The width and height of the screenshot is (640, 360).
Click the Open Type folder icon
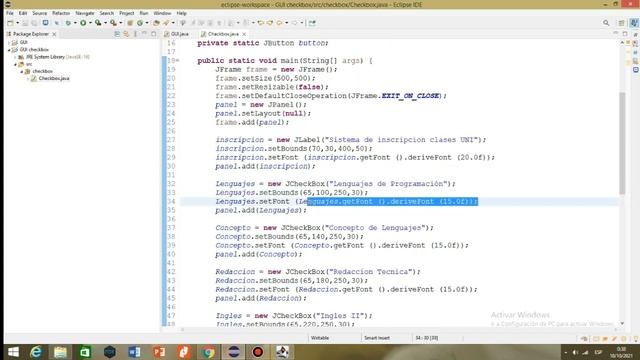pos(156,23)
